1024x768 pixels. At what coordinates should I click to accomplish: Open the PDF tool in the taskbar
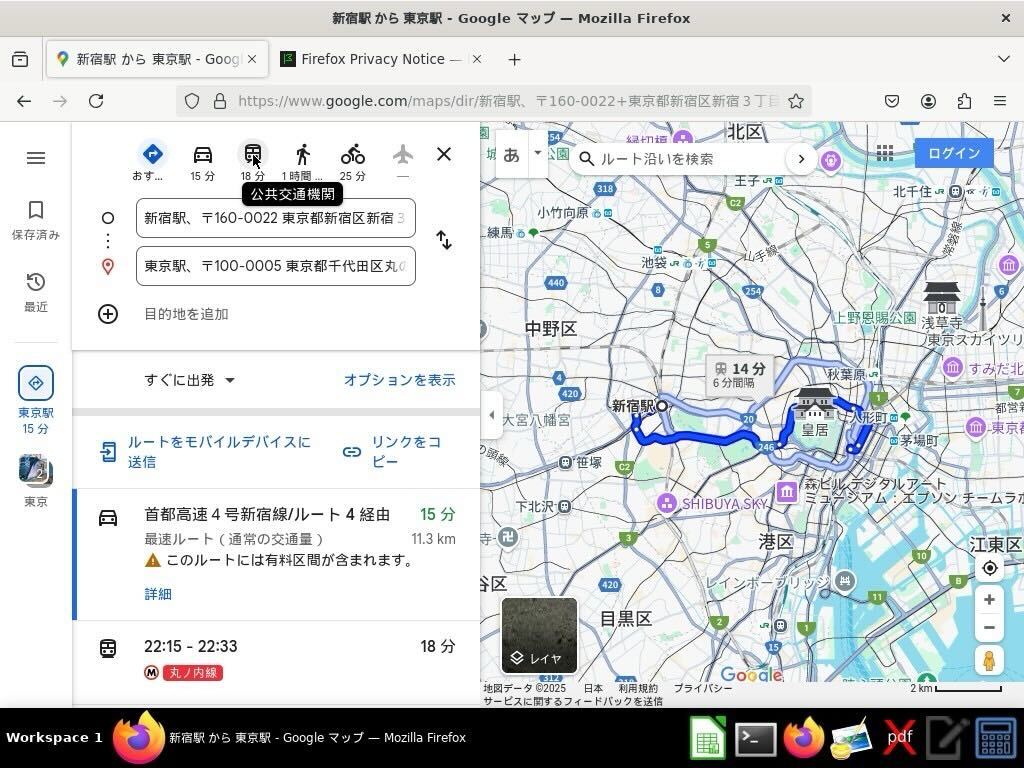tap(900, 738)
